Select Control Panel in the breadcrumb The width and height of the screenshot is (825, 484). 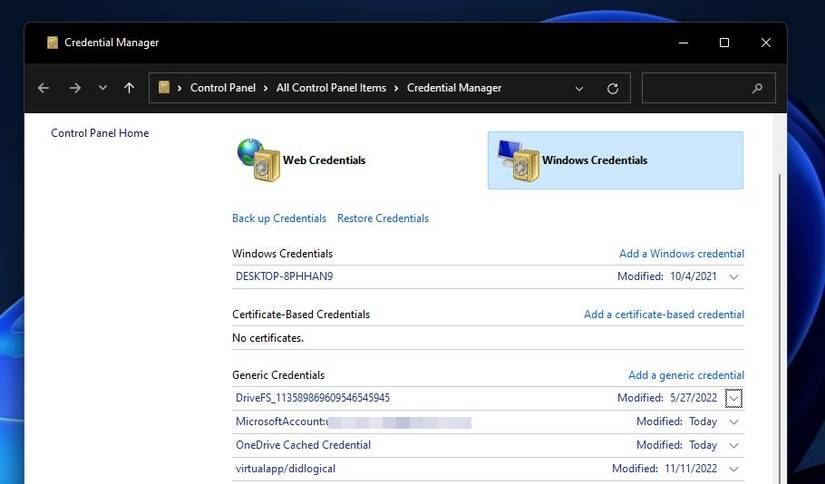223,88
